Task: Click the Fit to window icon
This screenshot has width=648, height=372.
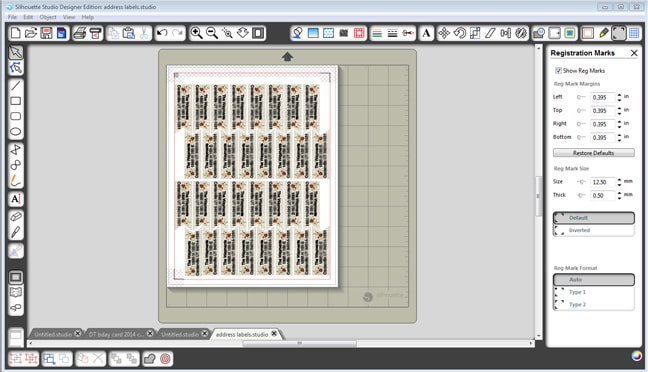Action: click(258, 33)
